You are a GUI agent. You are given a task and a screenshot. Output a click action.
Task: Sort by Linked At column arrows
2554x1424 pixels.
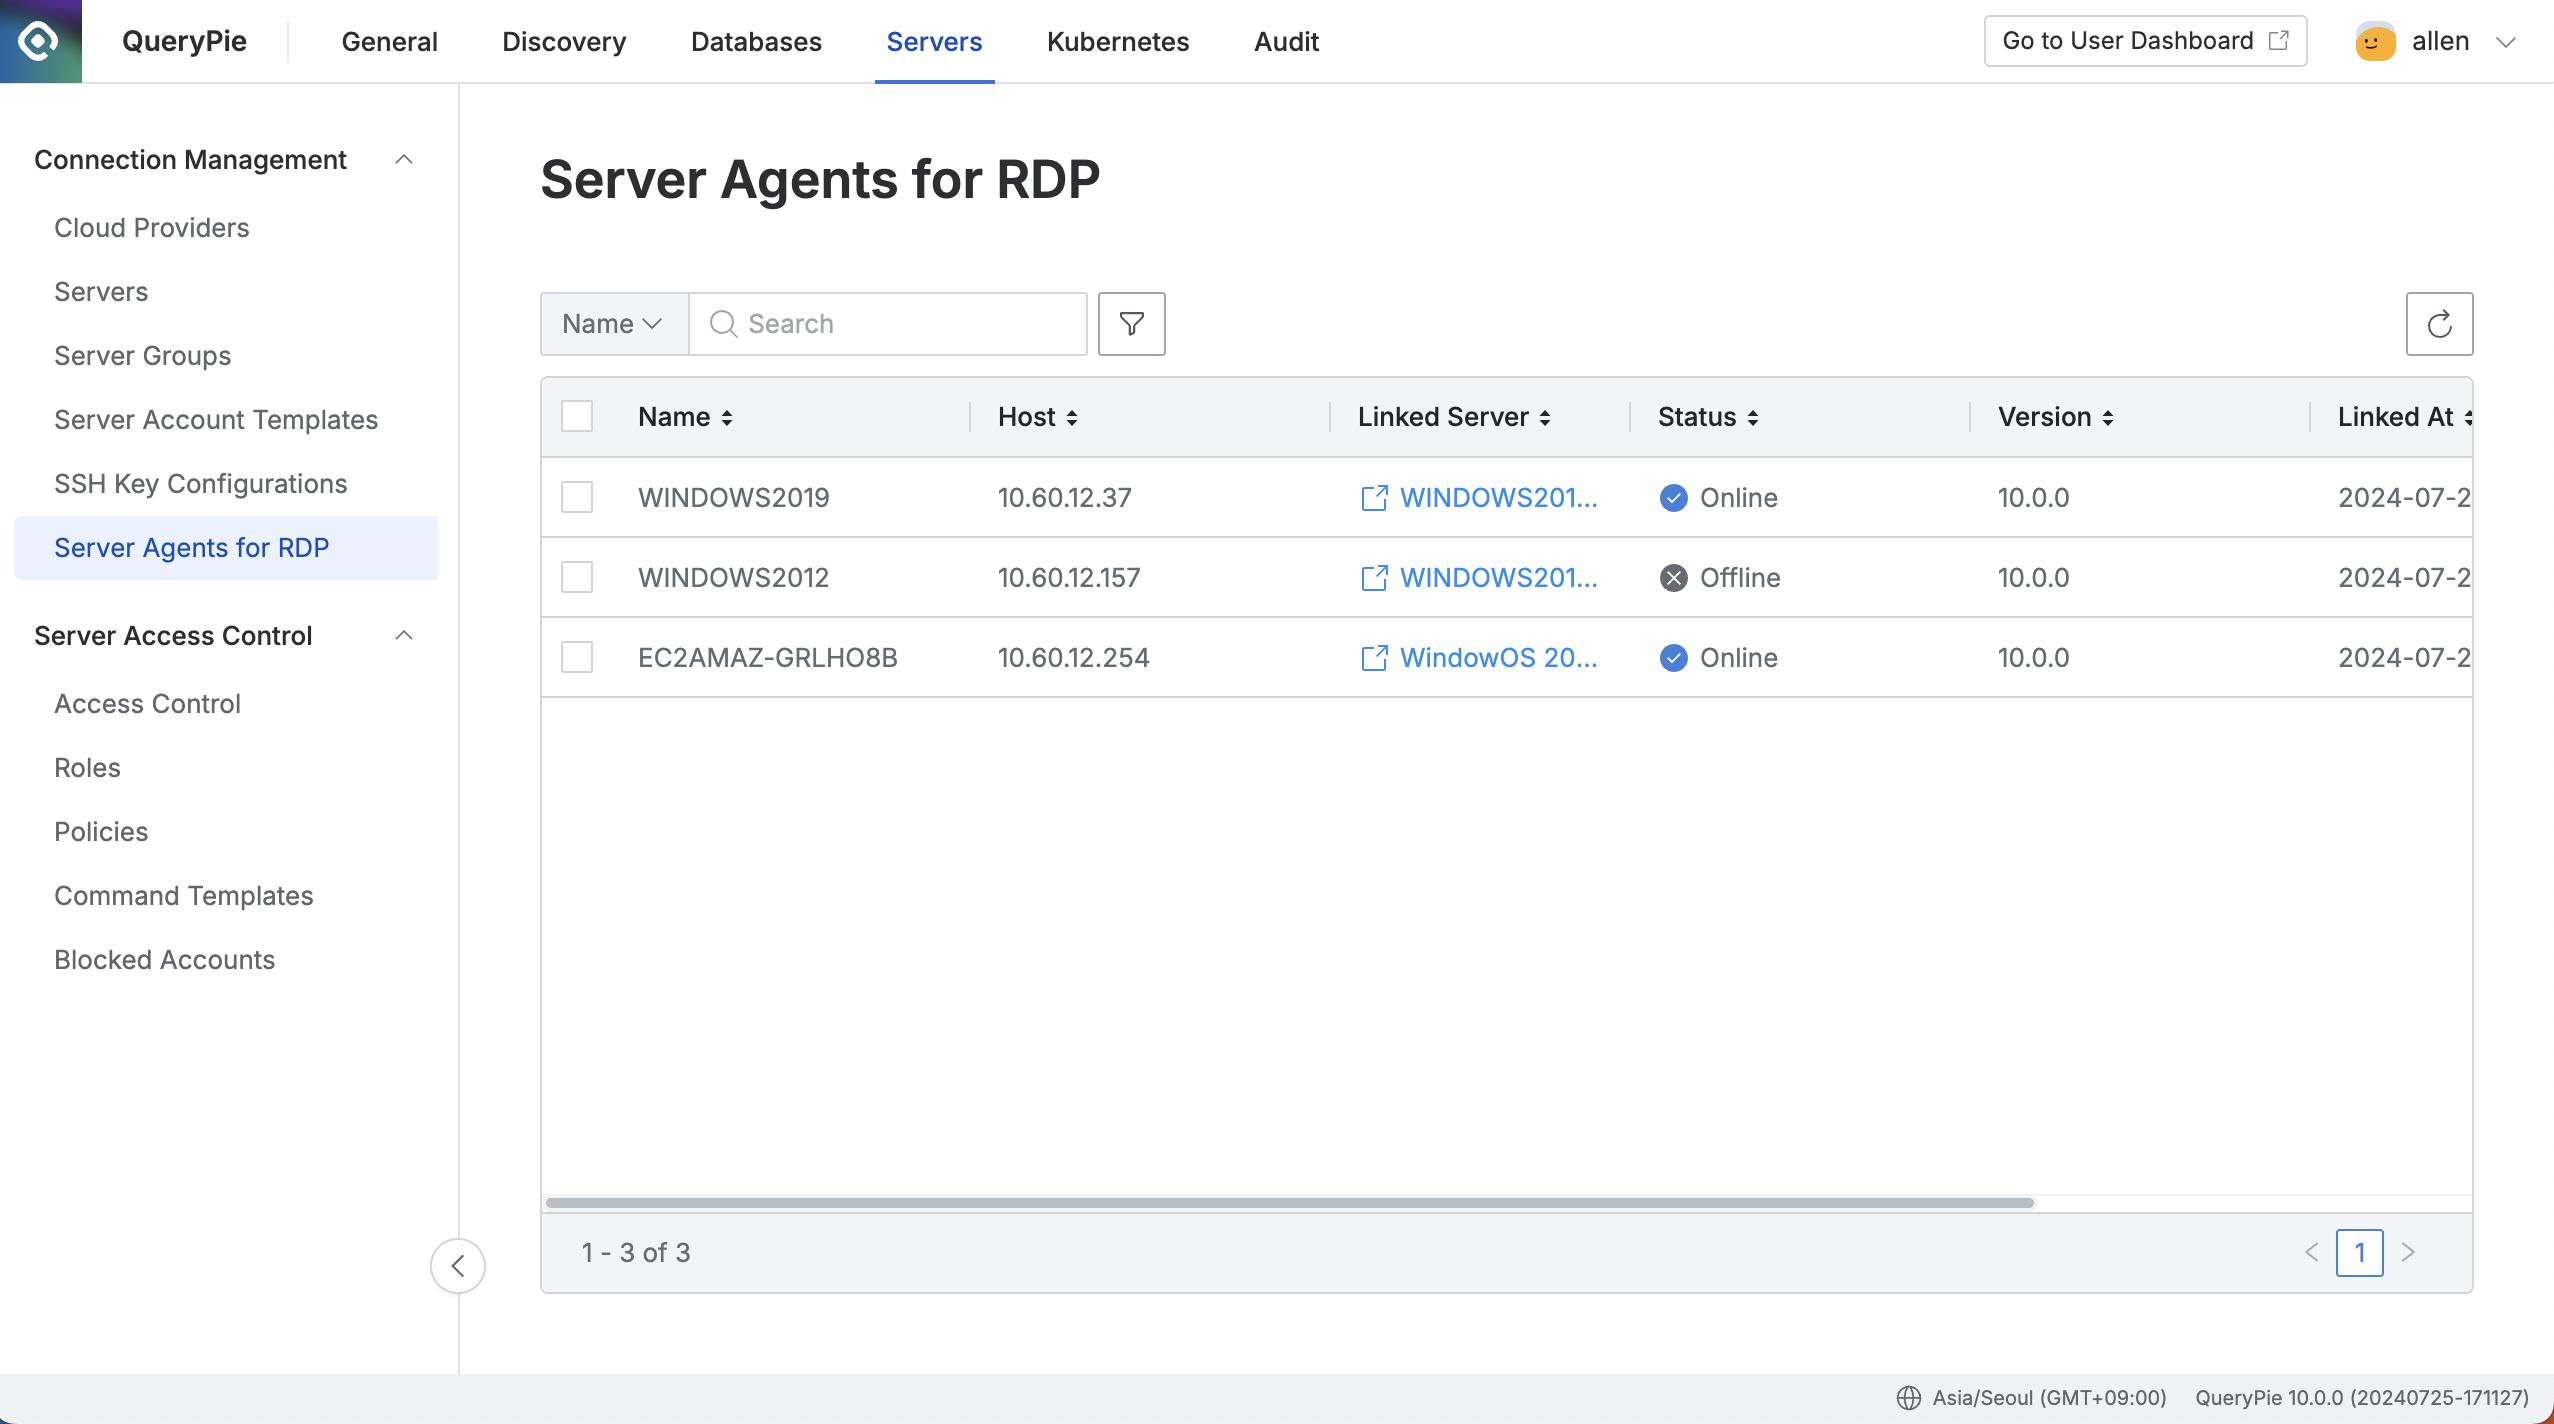[x=2467, y=418]
